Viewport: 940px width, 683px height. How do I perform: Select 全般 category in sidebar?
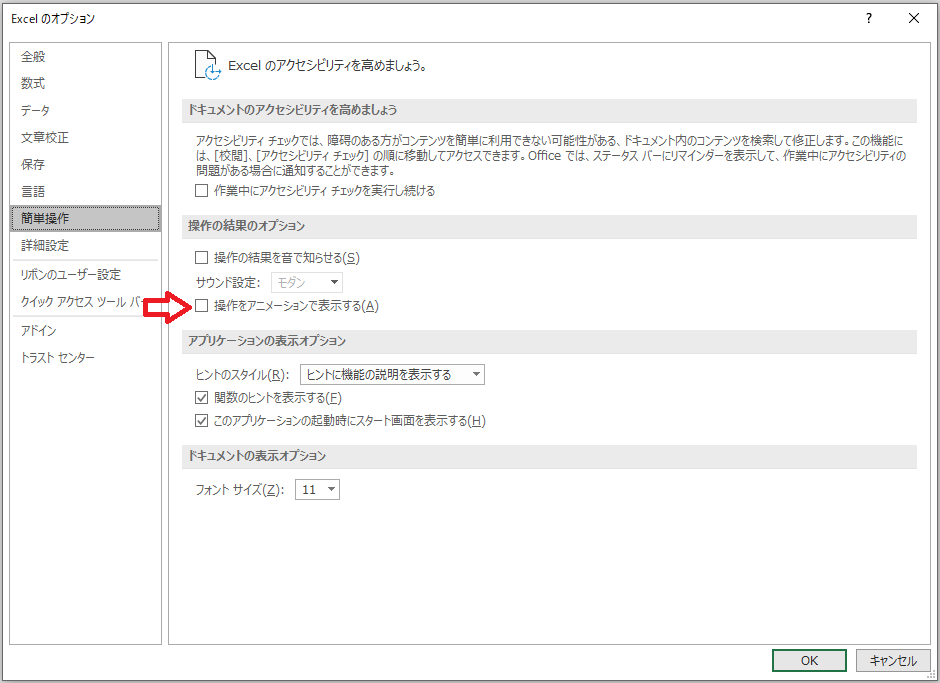point(86,57)
